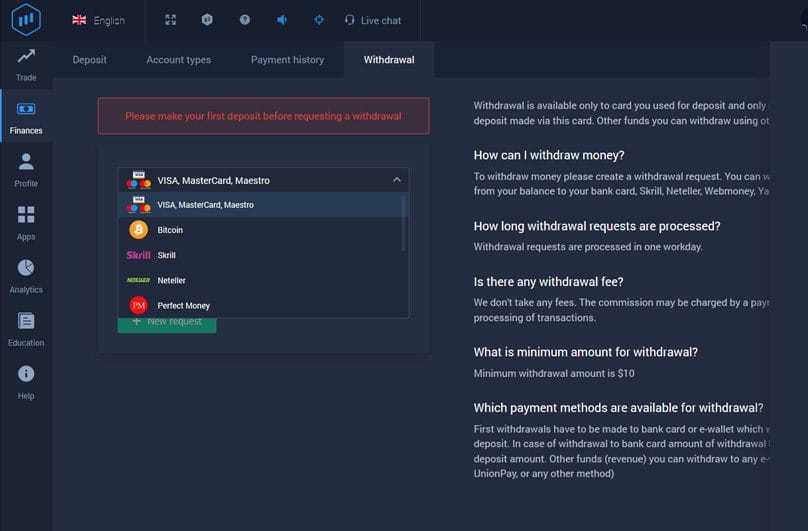The image size is (808, 531).
Task: Open Apps in the sidebar
Action: click(x=26, y=222)
